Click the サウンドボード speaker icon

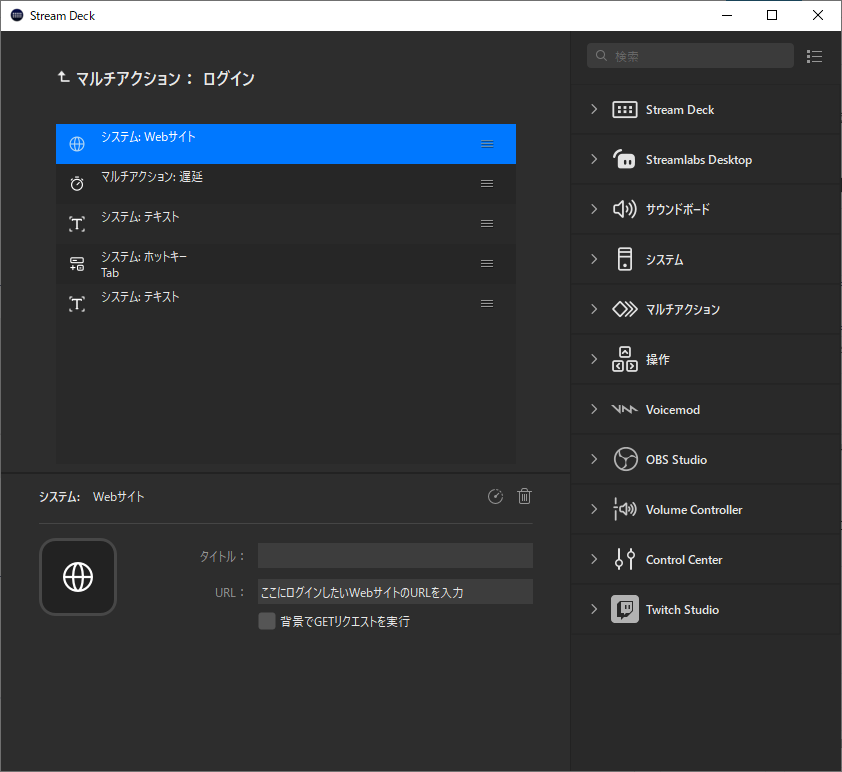click(x=625, y=209)
